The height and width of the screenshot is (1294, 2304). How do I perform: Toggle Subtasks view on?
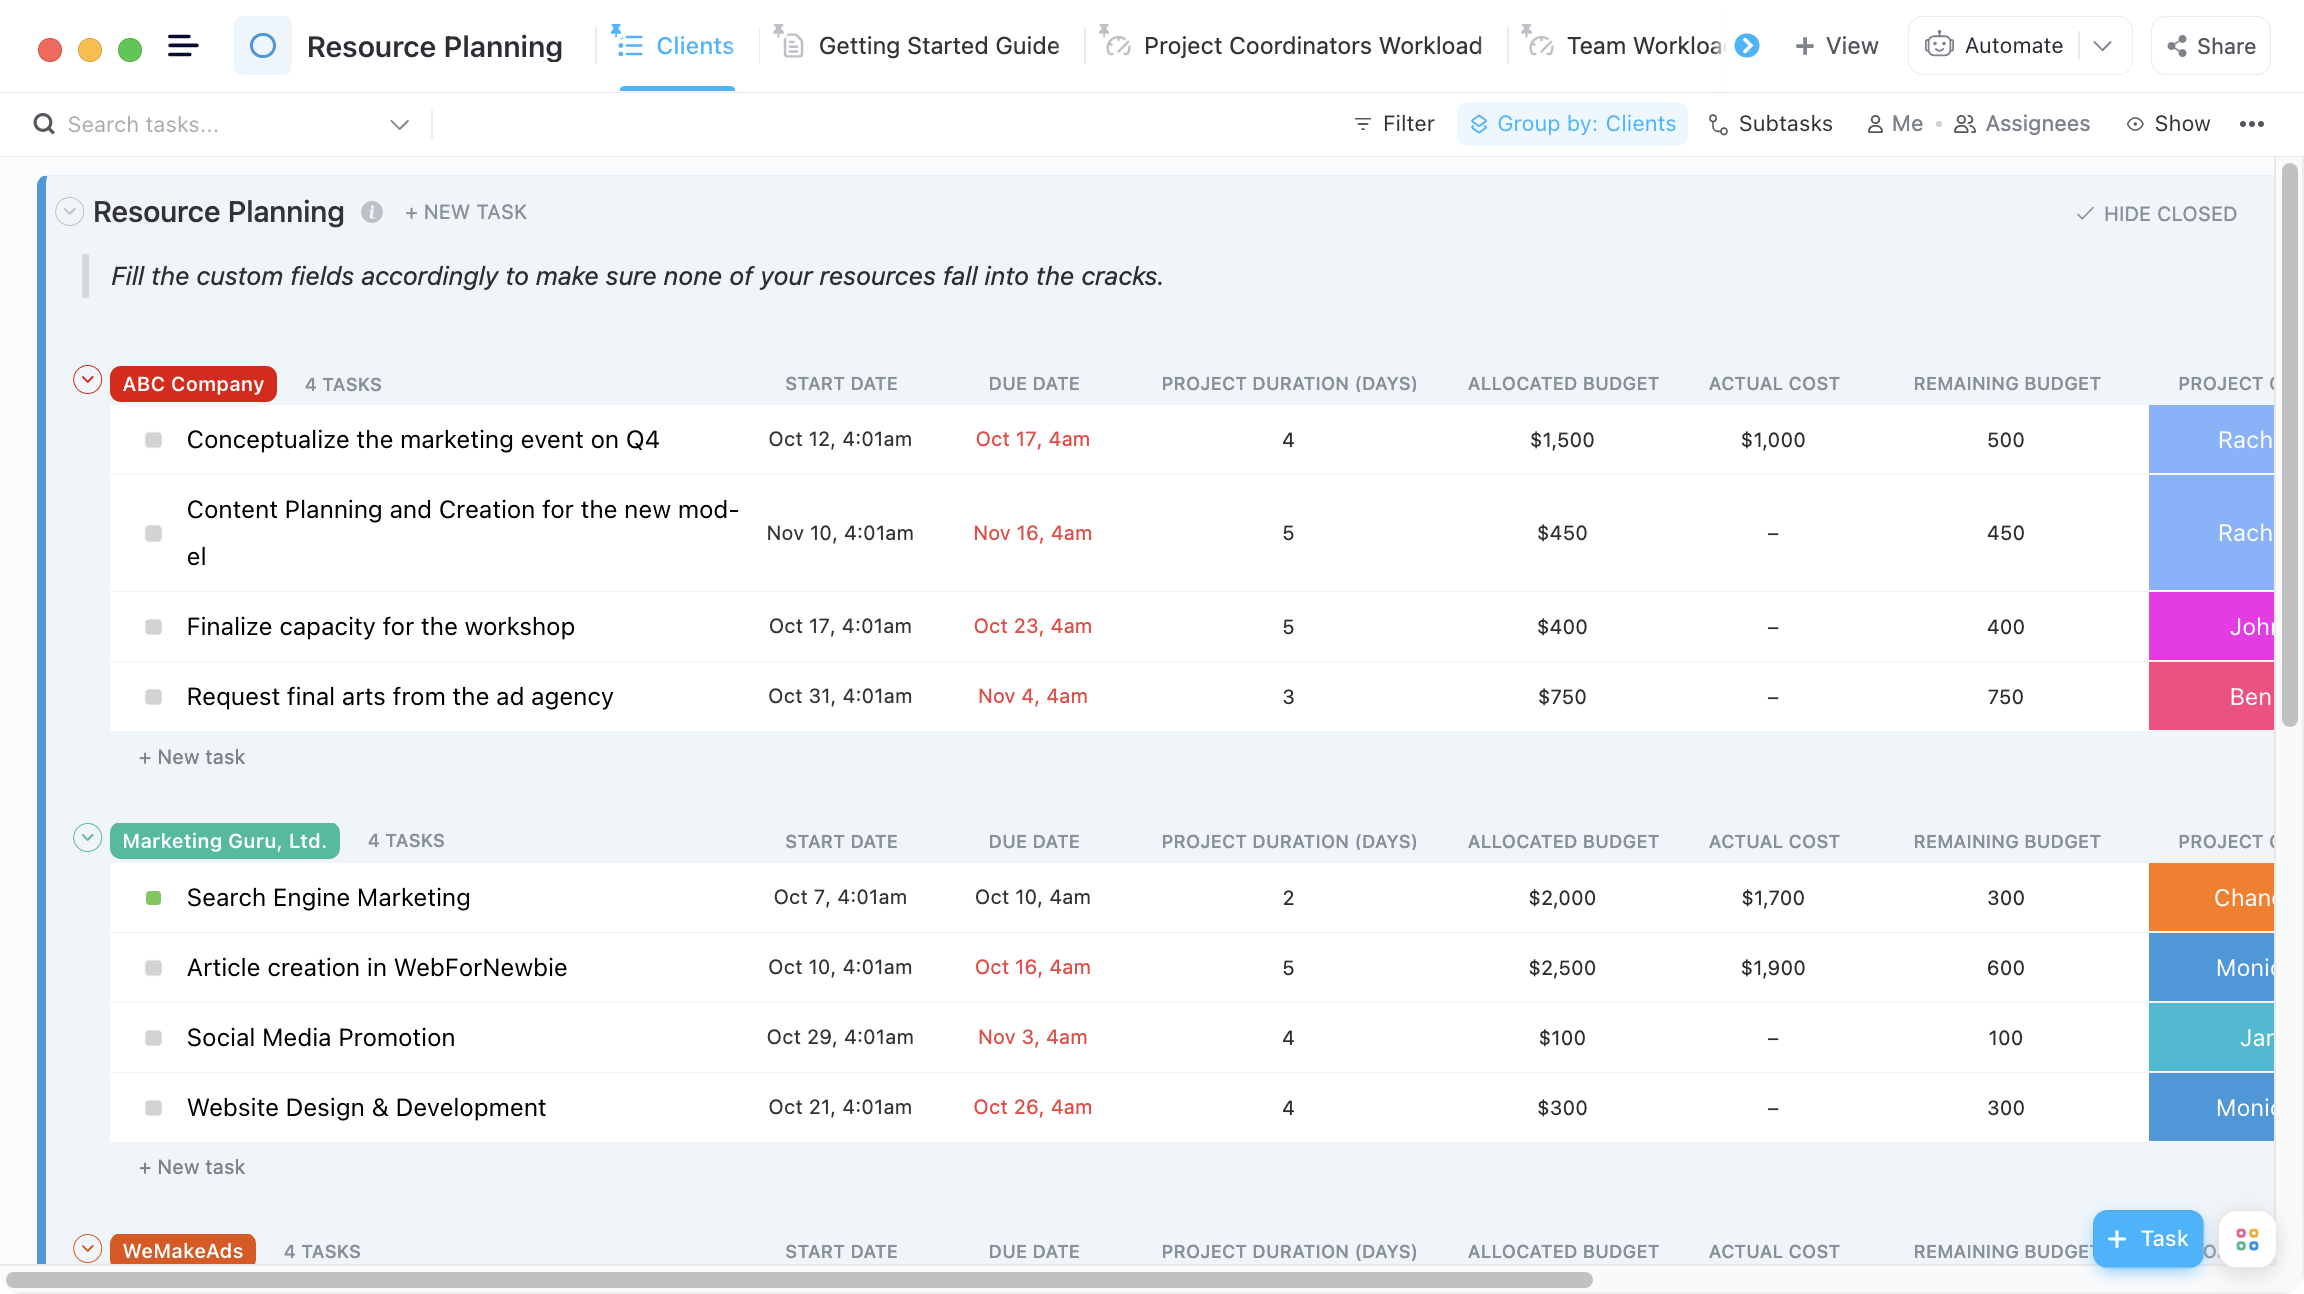[x=1771, y=123]
